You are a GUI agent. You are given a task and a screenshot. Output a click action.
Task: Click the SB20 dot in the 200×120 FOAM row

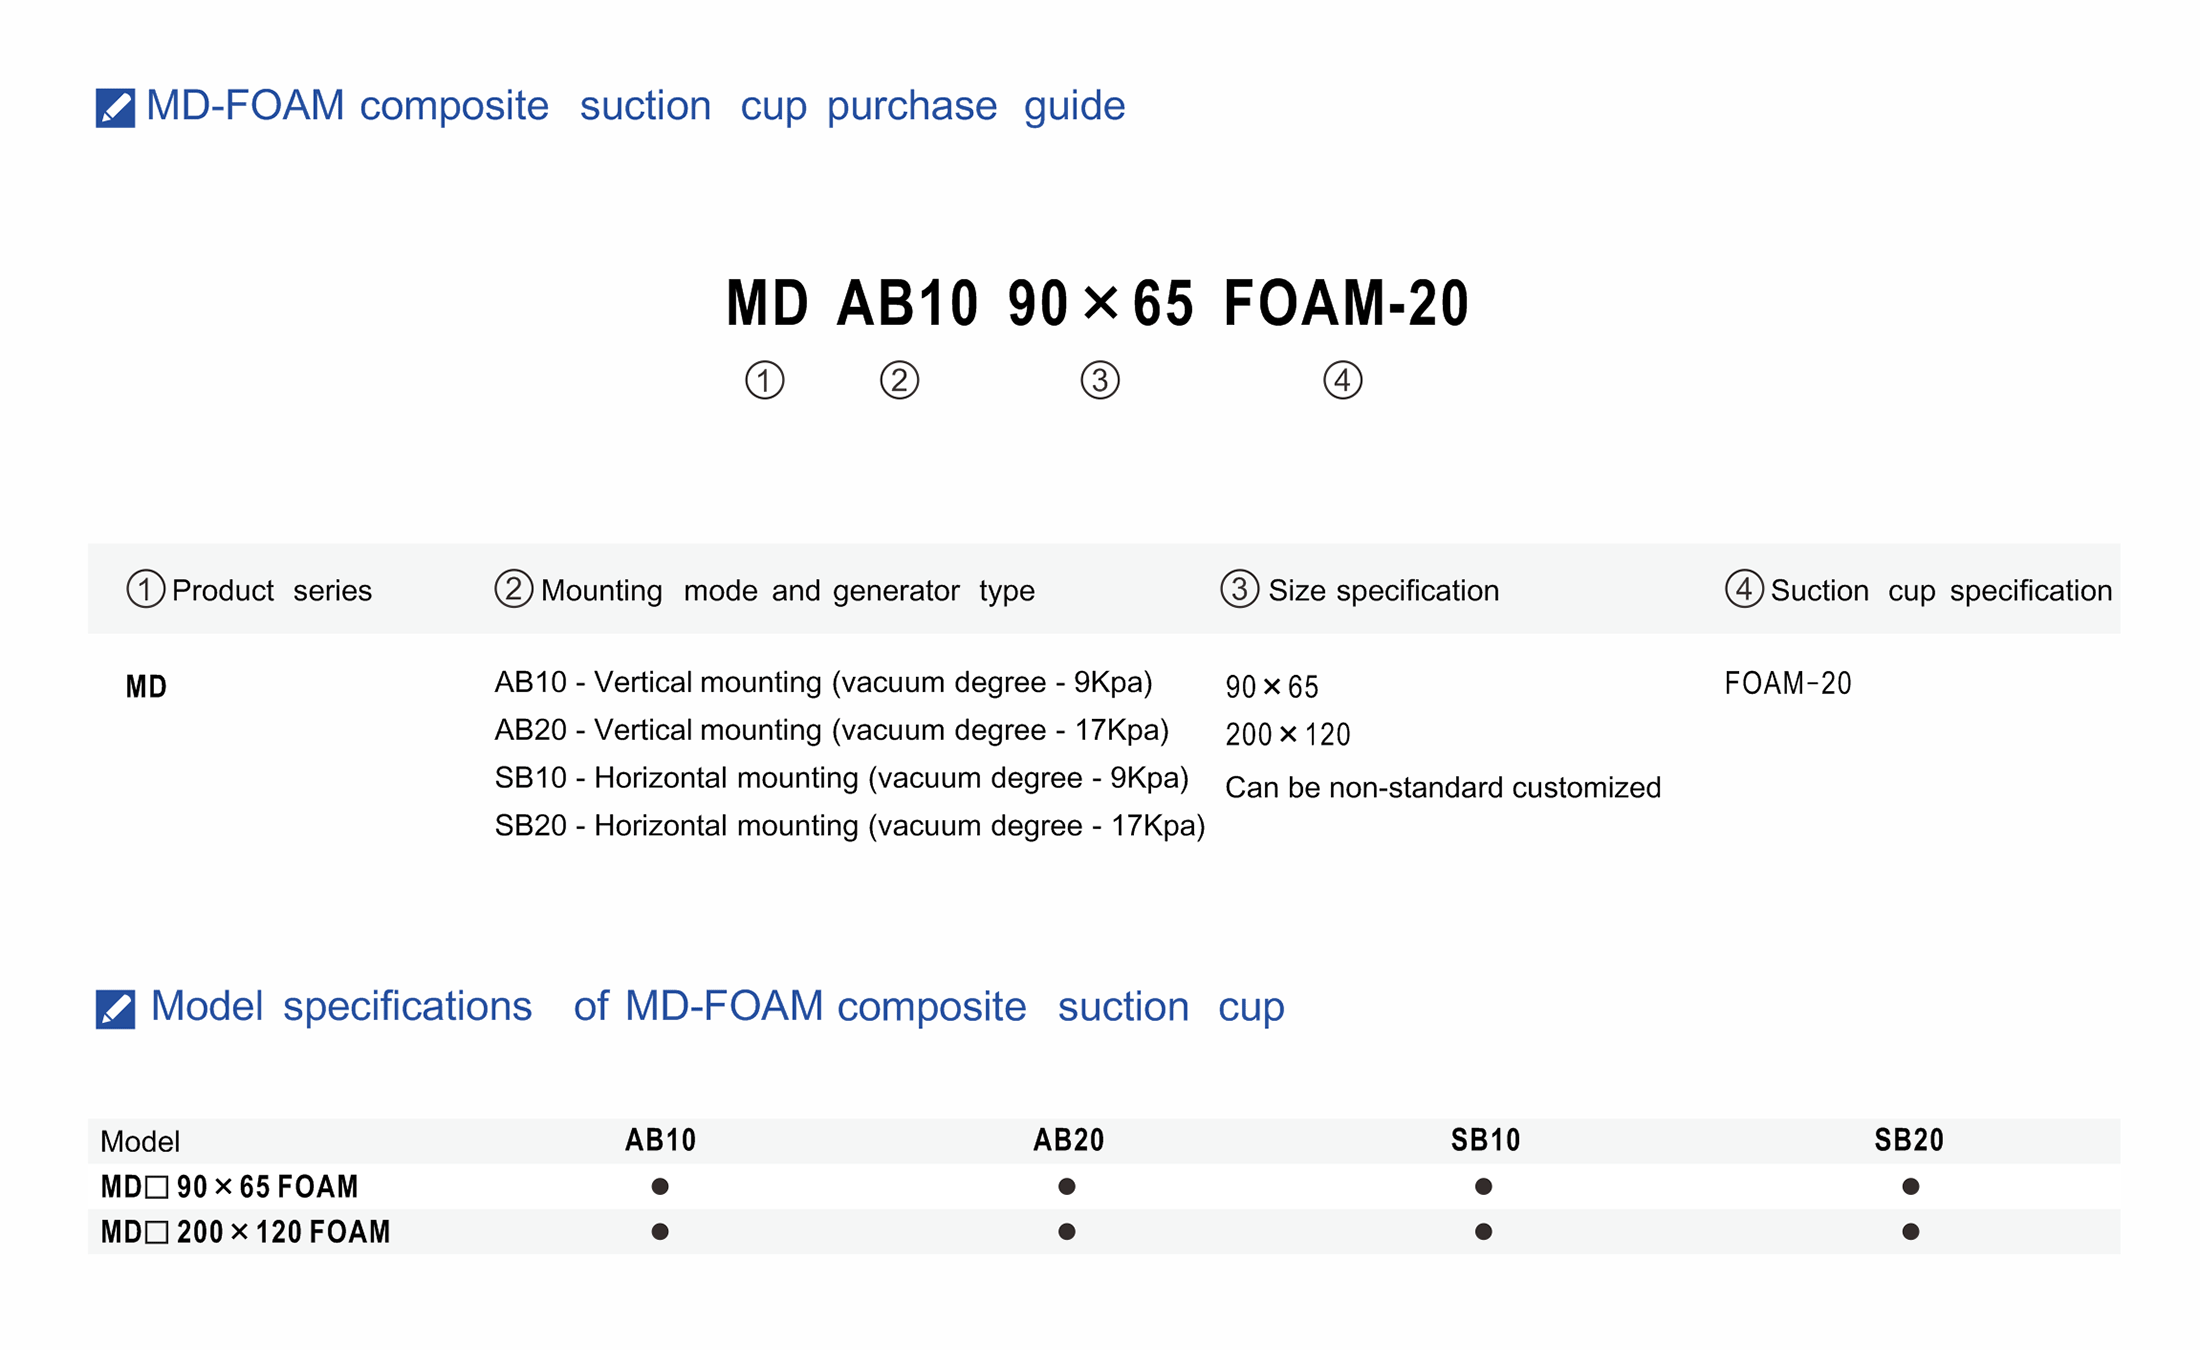[1910, 1231]
